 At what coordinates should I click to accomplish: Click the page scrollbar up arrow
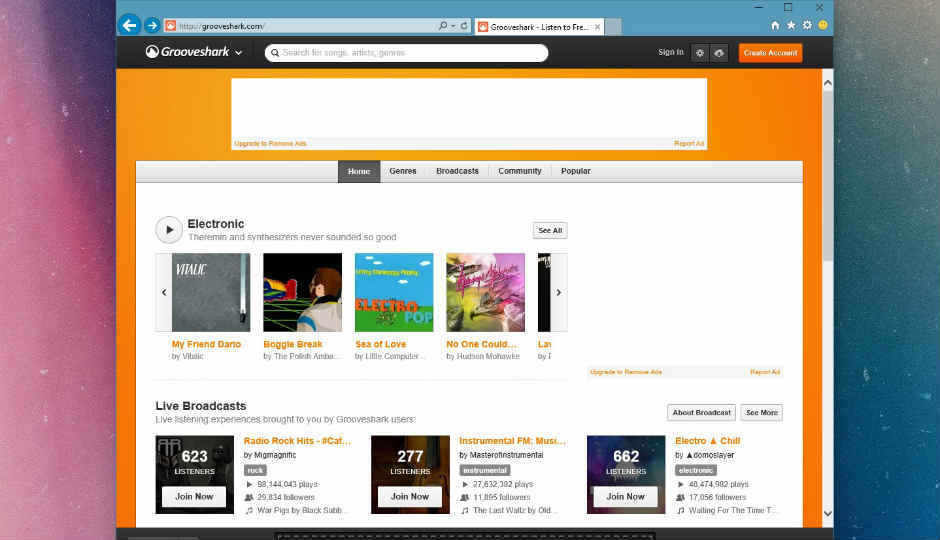tap(828, 83)
